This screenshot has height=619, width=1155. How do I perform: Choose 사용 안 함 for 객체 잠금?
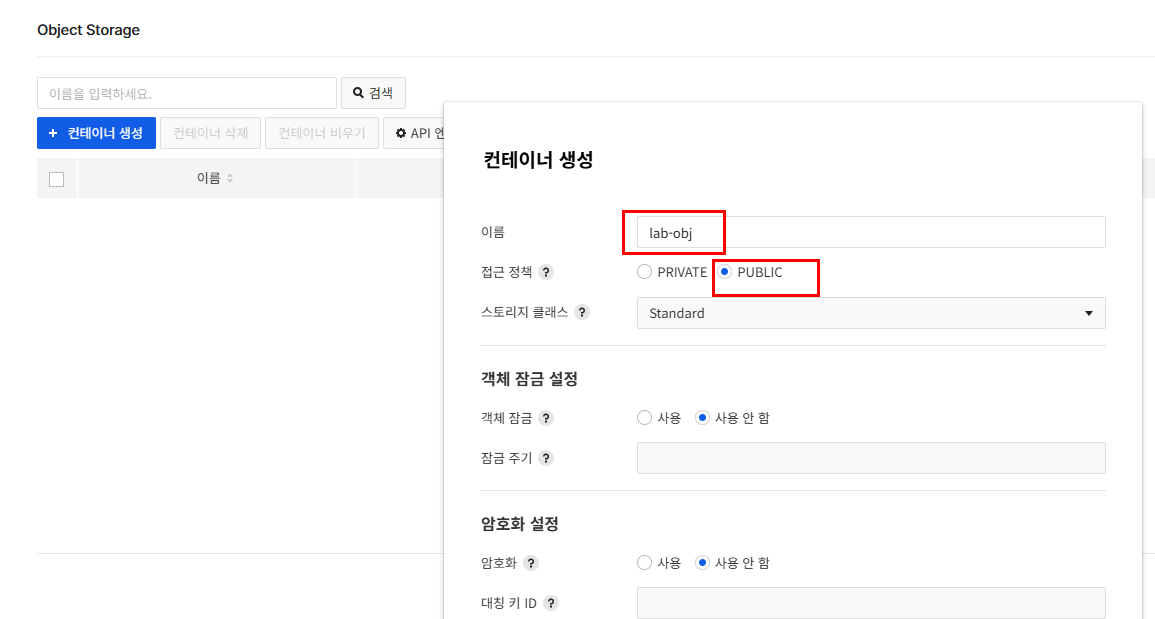coord(702,418)
